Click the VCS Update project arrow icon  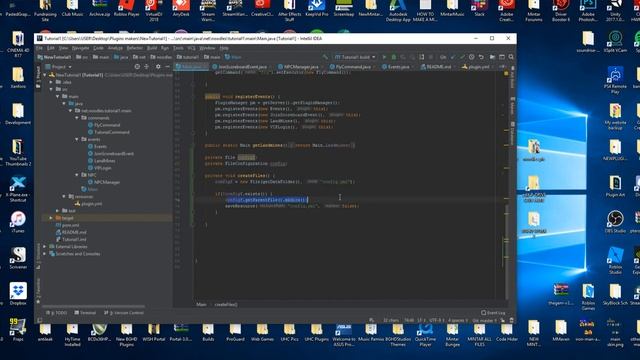pos(453,57)
